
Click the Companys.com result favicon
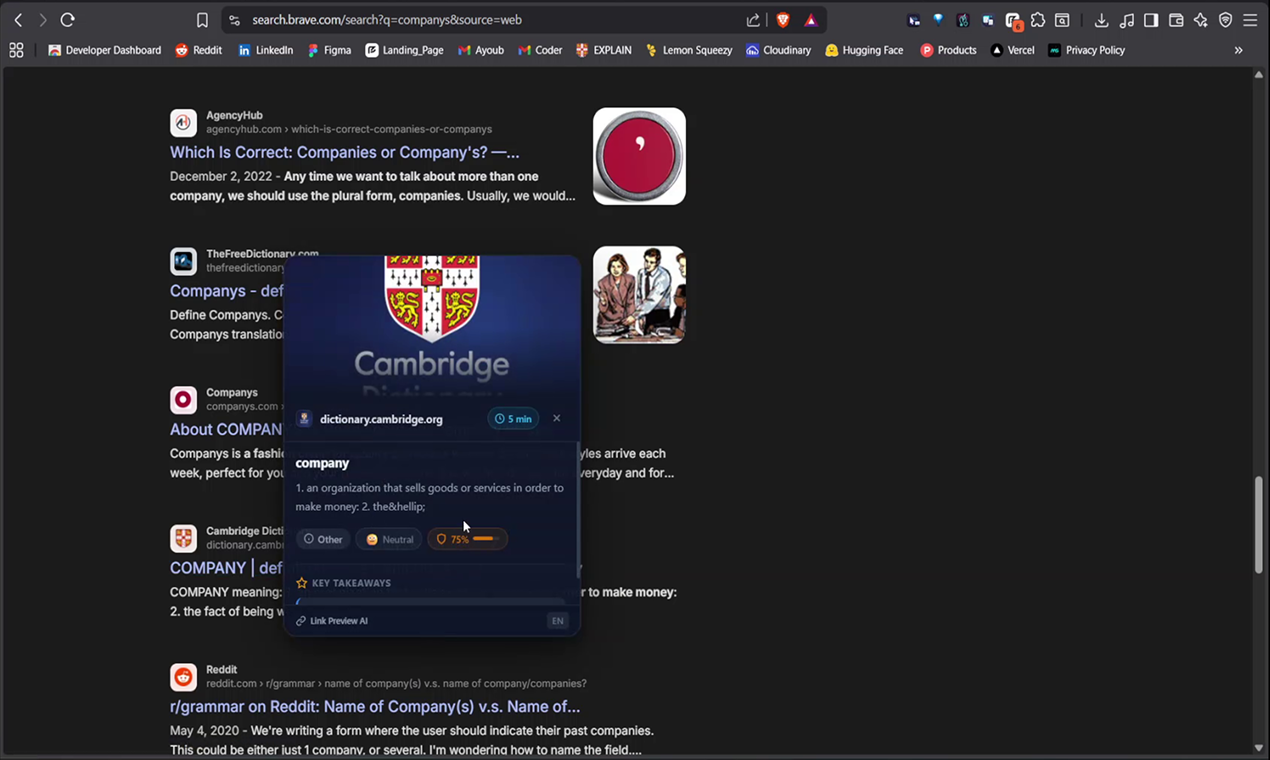coord(183,400)
